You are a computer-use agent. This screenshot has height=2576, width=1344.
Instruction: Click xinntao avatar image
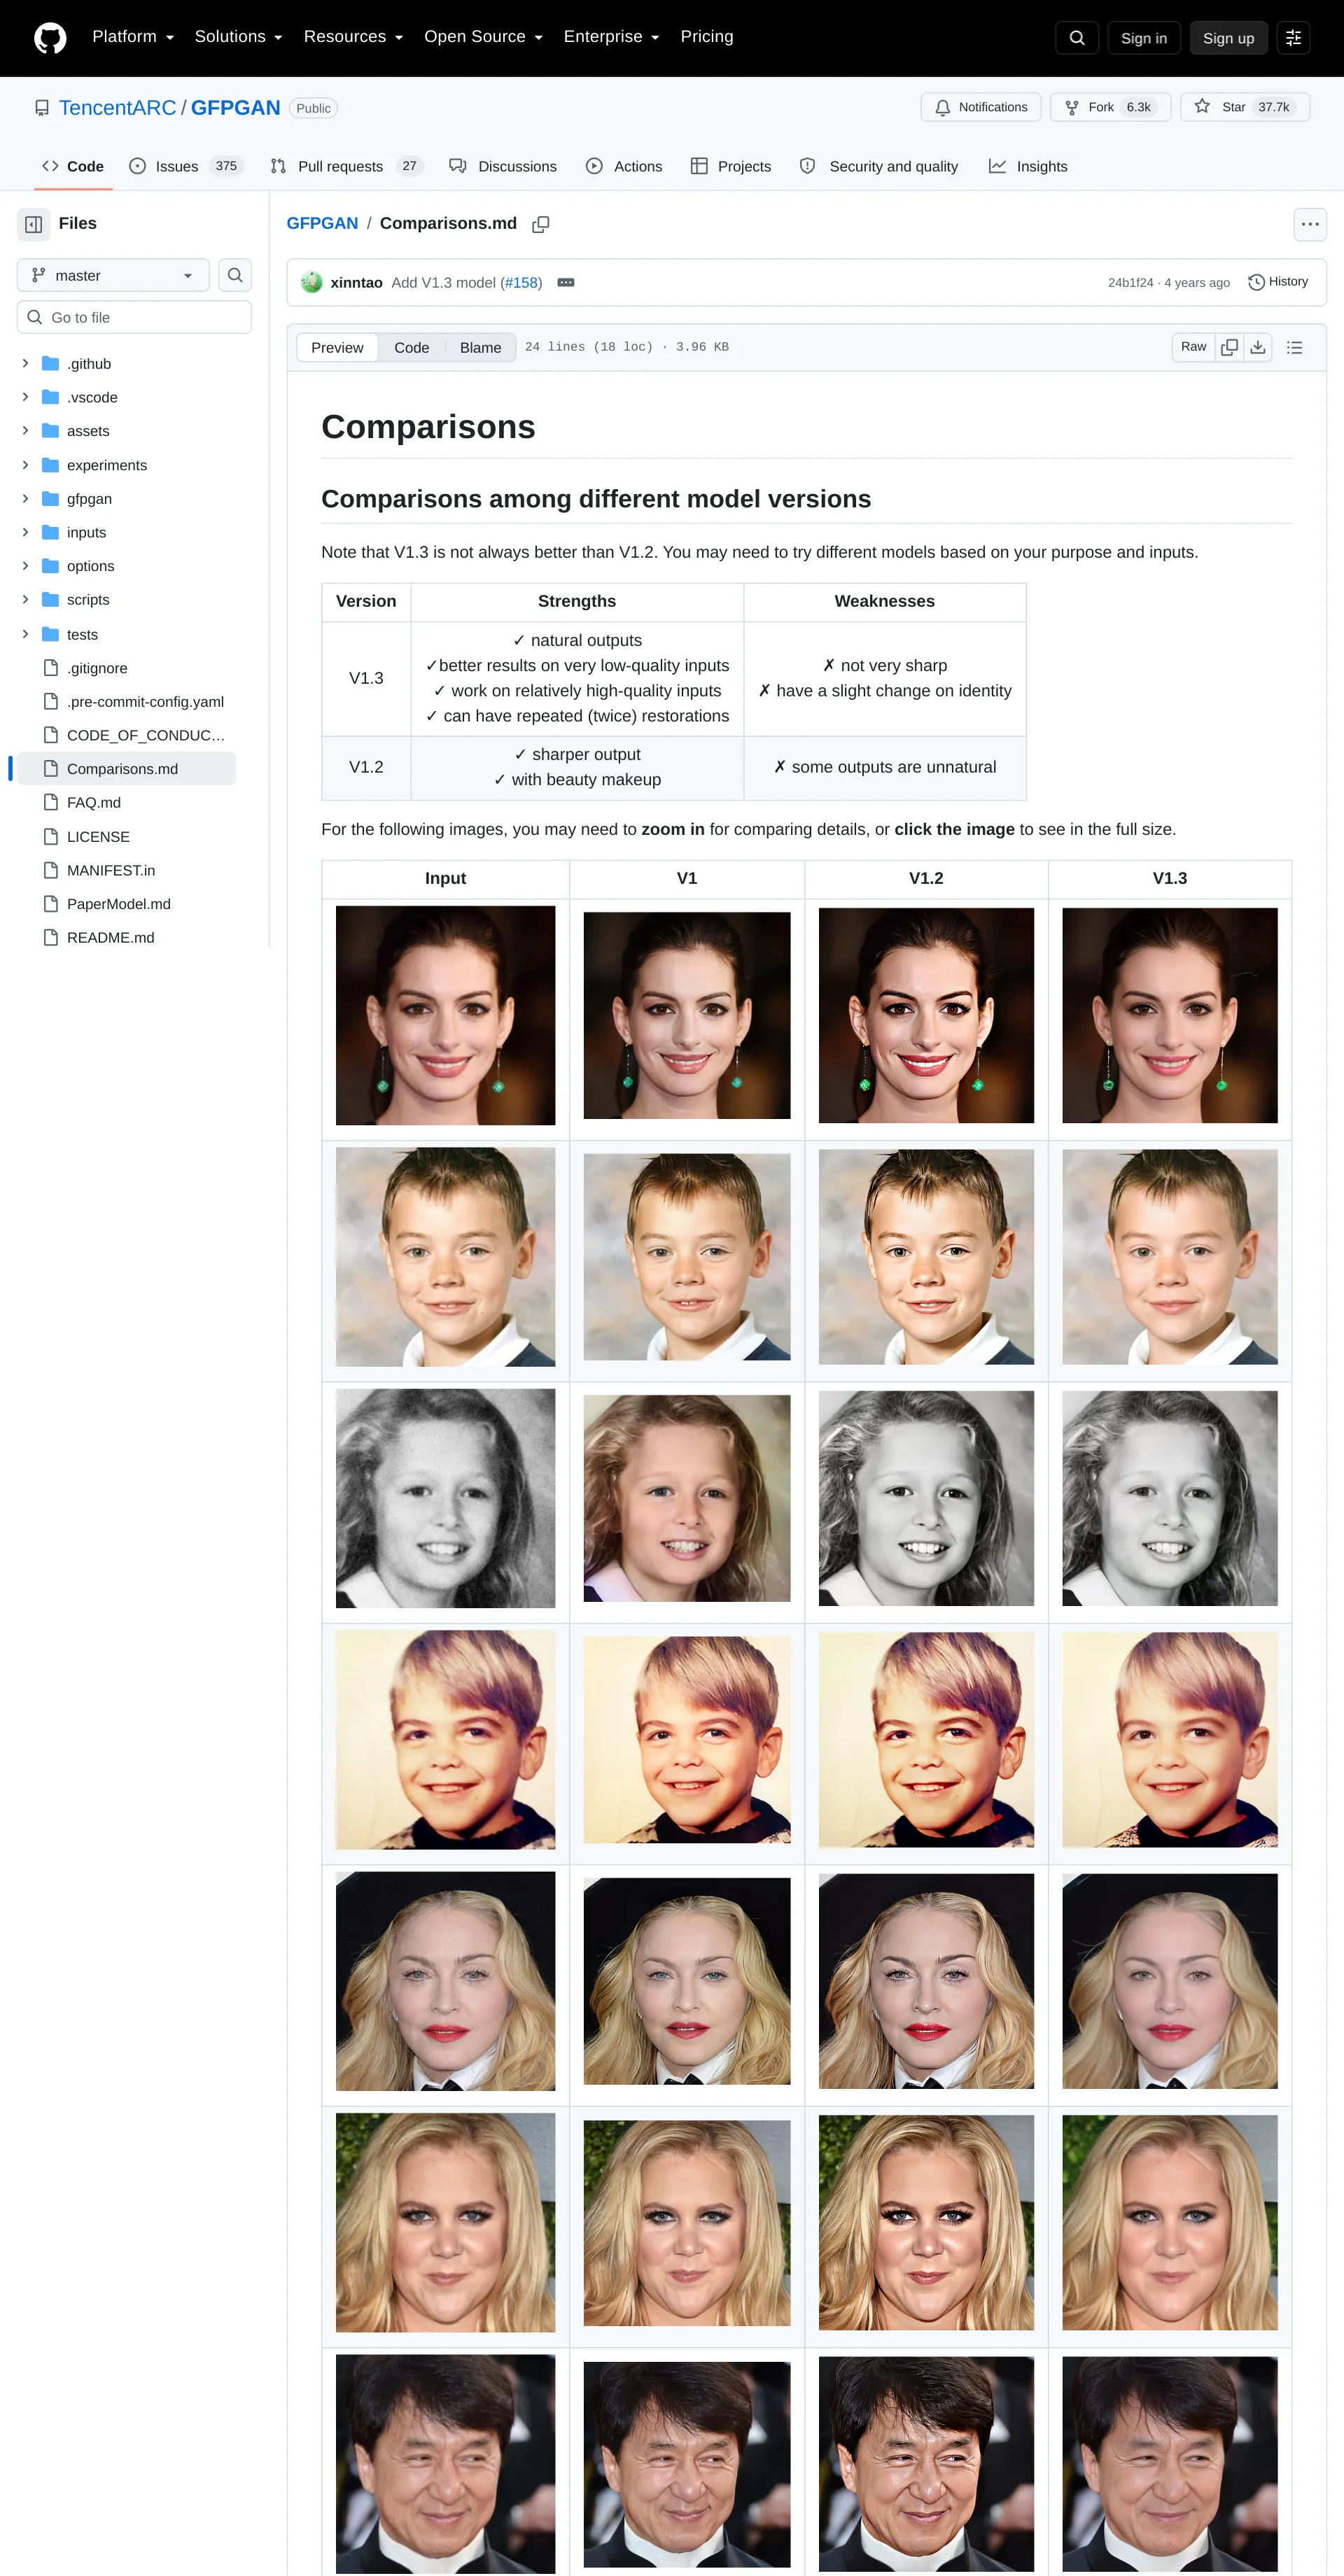coord(311,283)
